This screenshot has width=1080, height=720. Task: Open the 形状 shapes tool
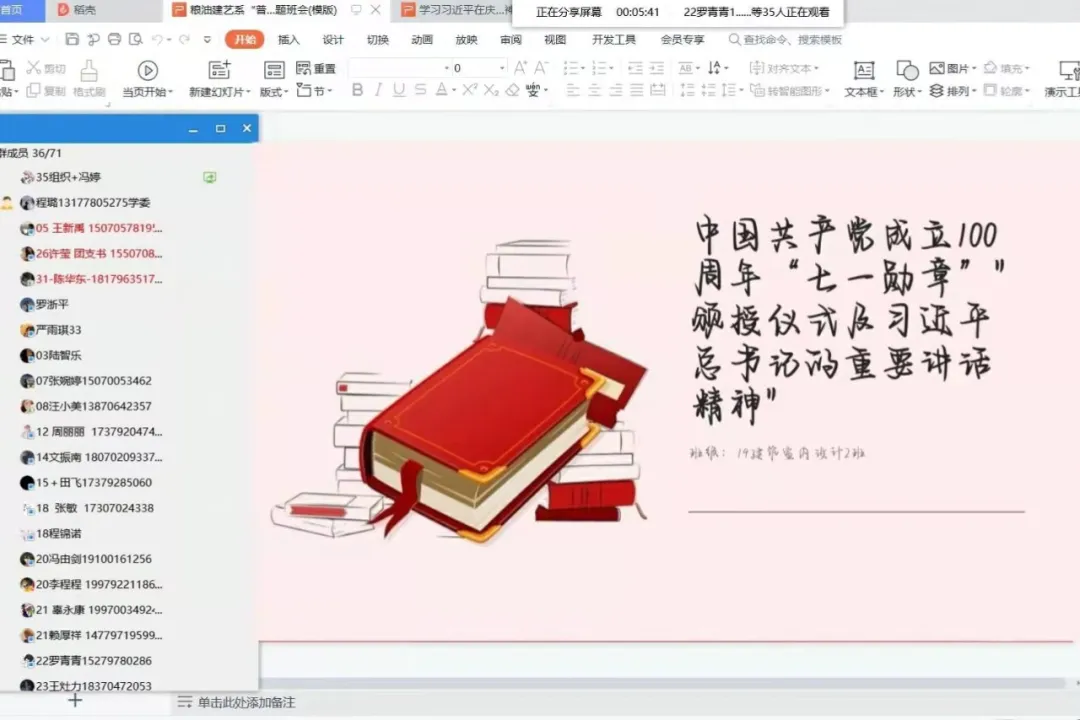coord(907,71)
